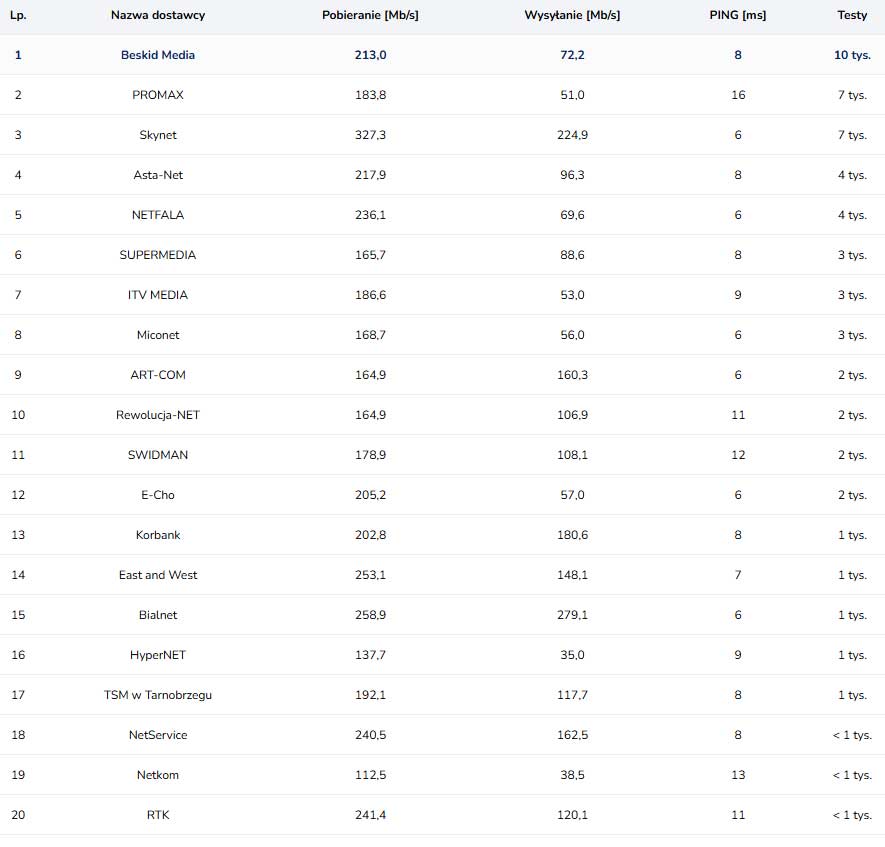Click the PING [ms] column header
885x847 pixels.
click(x=737, y=16)
